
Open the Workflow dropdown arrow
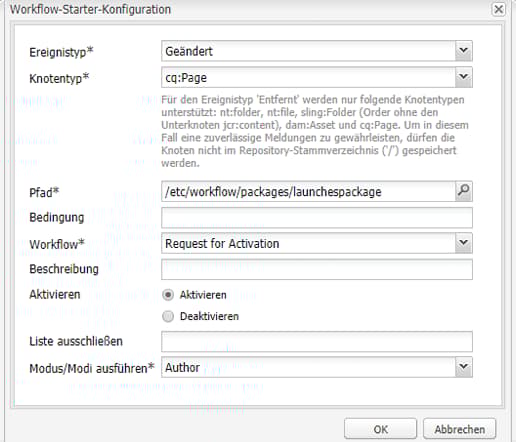point(464,243)
